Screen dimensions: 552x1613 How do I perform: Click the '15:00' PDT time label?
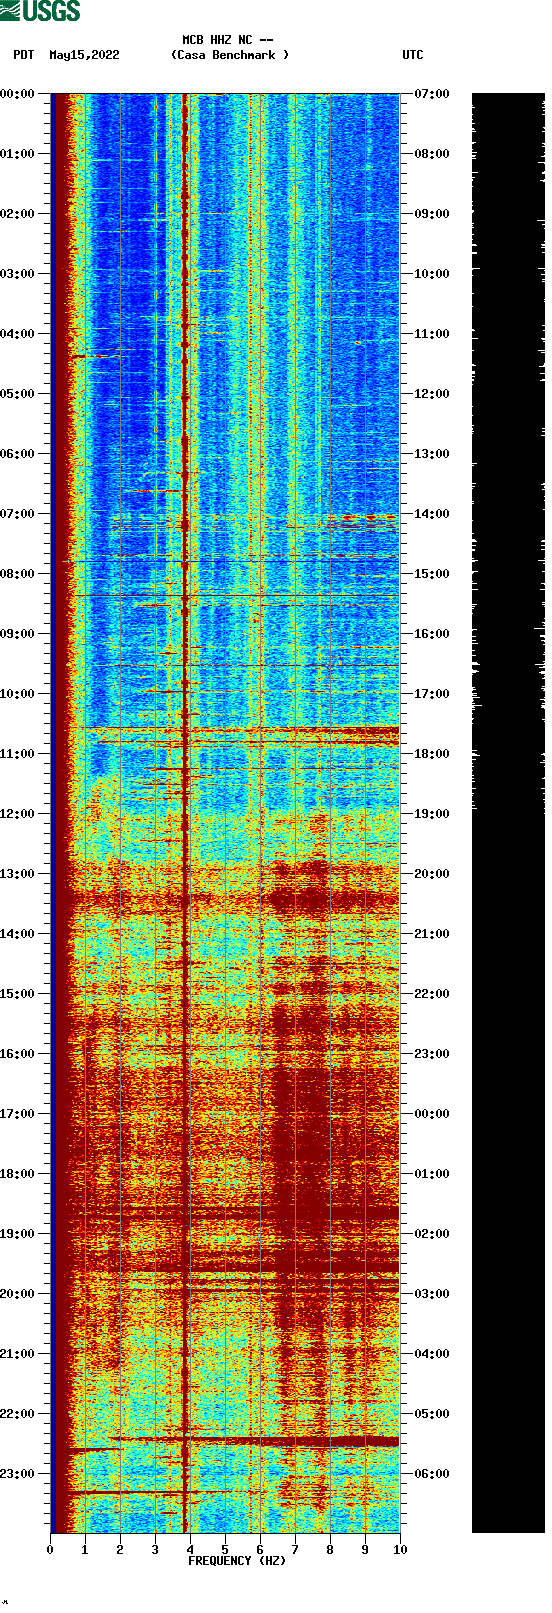(17, 994)
